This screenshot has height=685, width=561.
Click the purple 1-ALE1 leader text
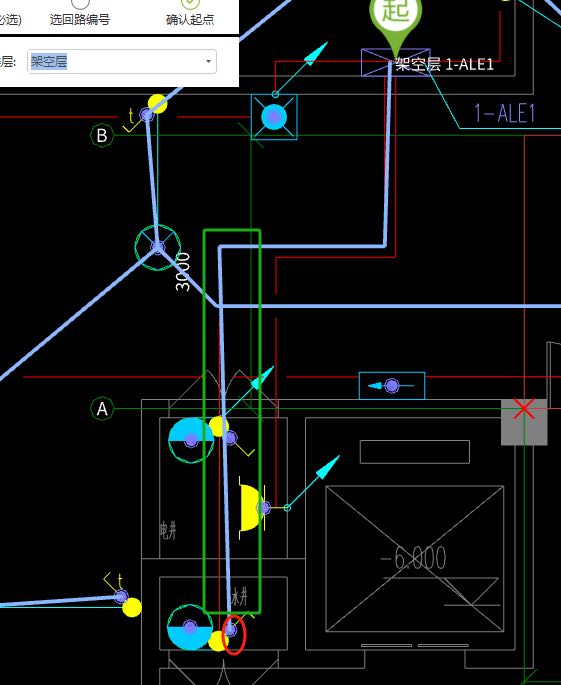click(x=505, y=113)
